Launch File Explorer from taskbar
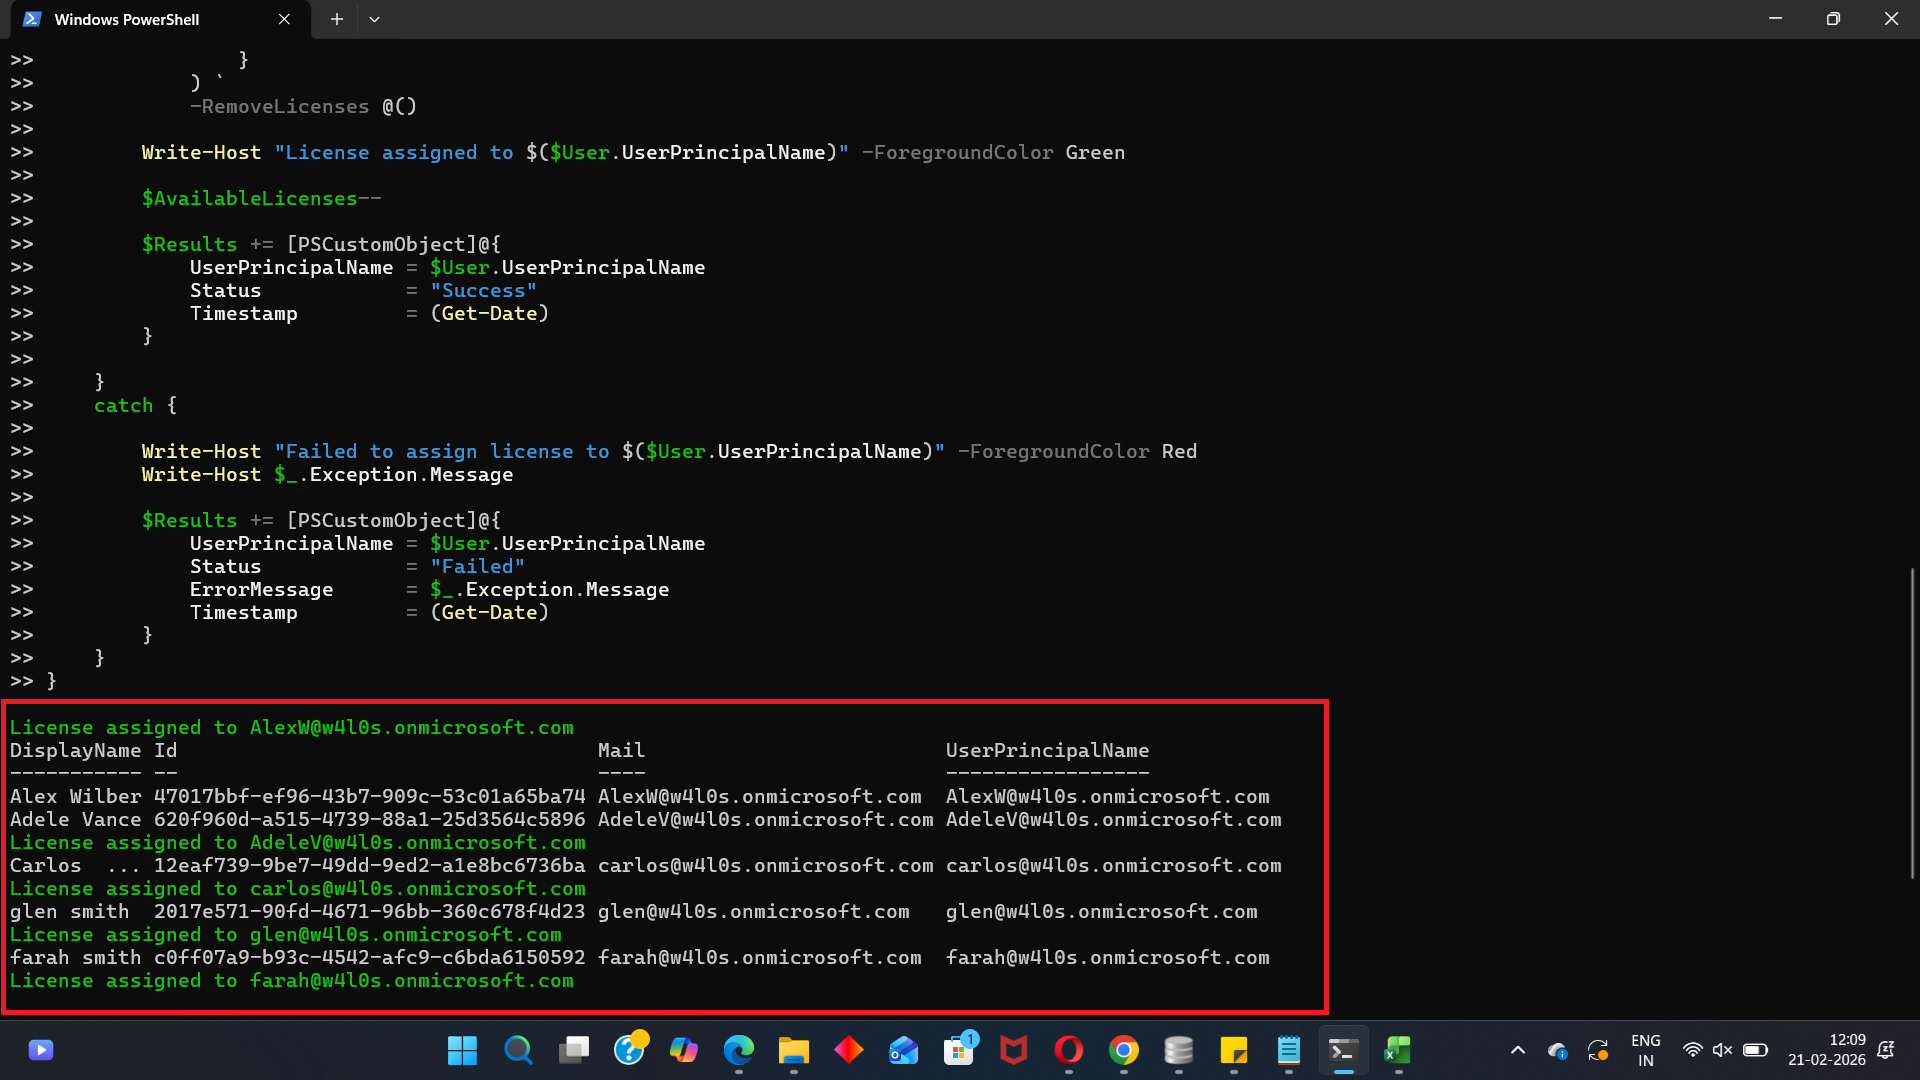The height and width of the screenshot is (1080, 1920). [x=794, y=1050]
